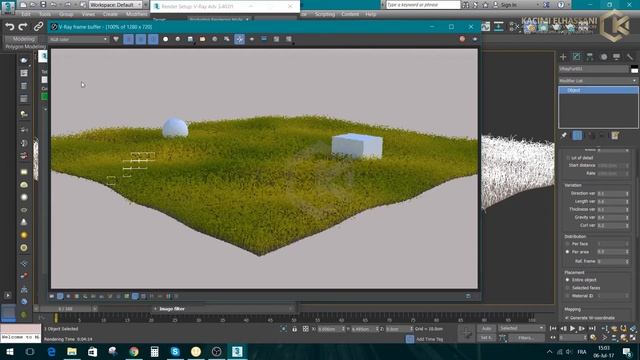Toggle the green channel button in V-Ray frame buffer
The width and height of the screenshot is (640, 360).
[x=140, y=39]
